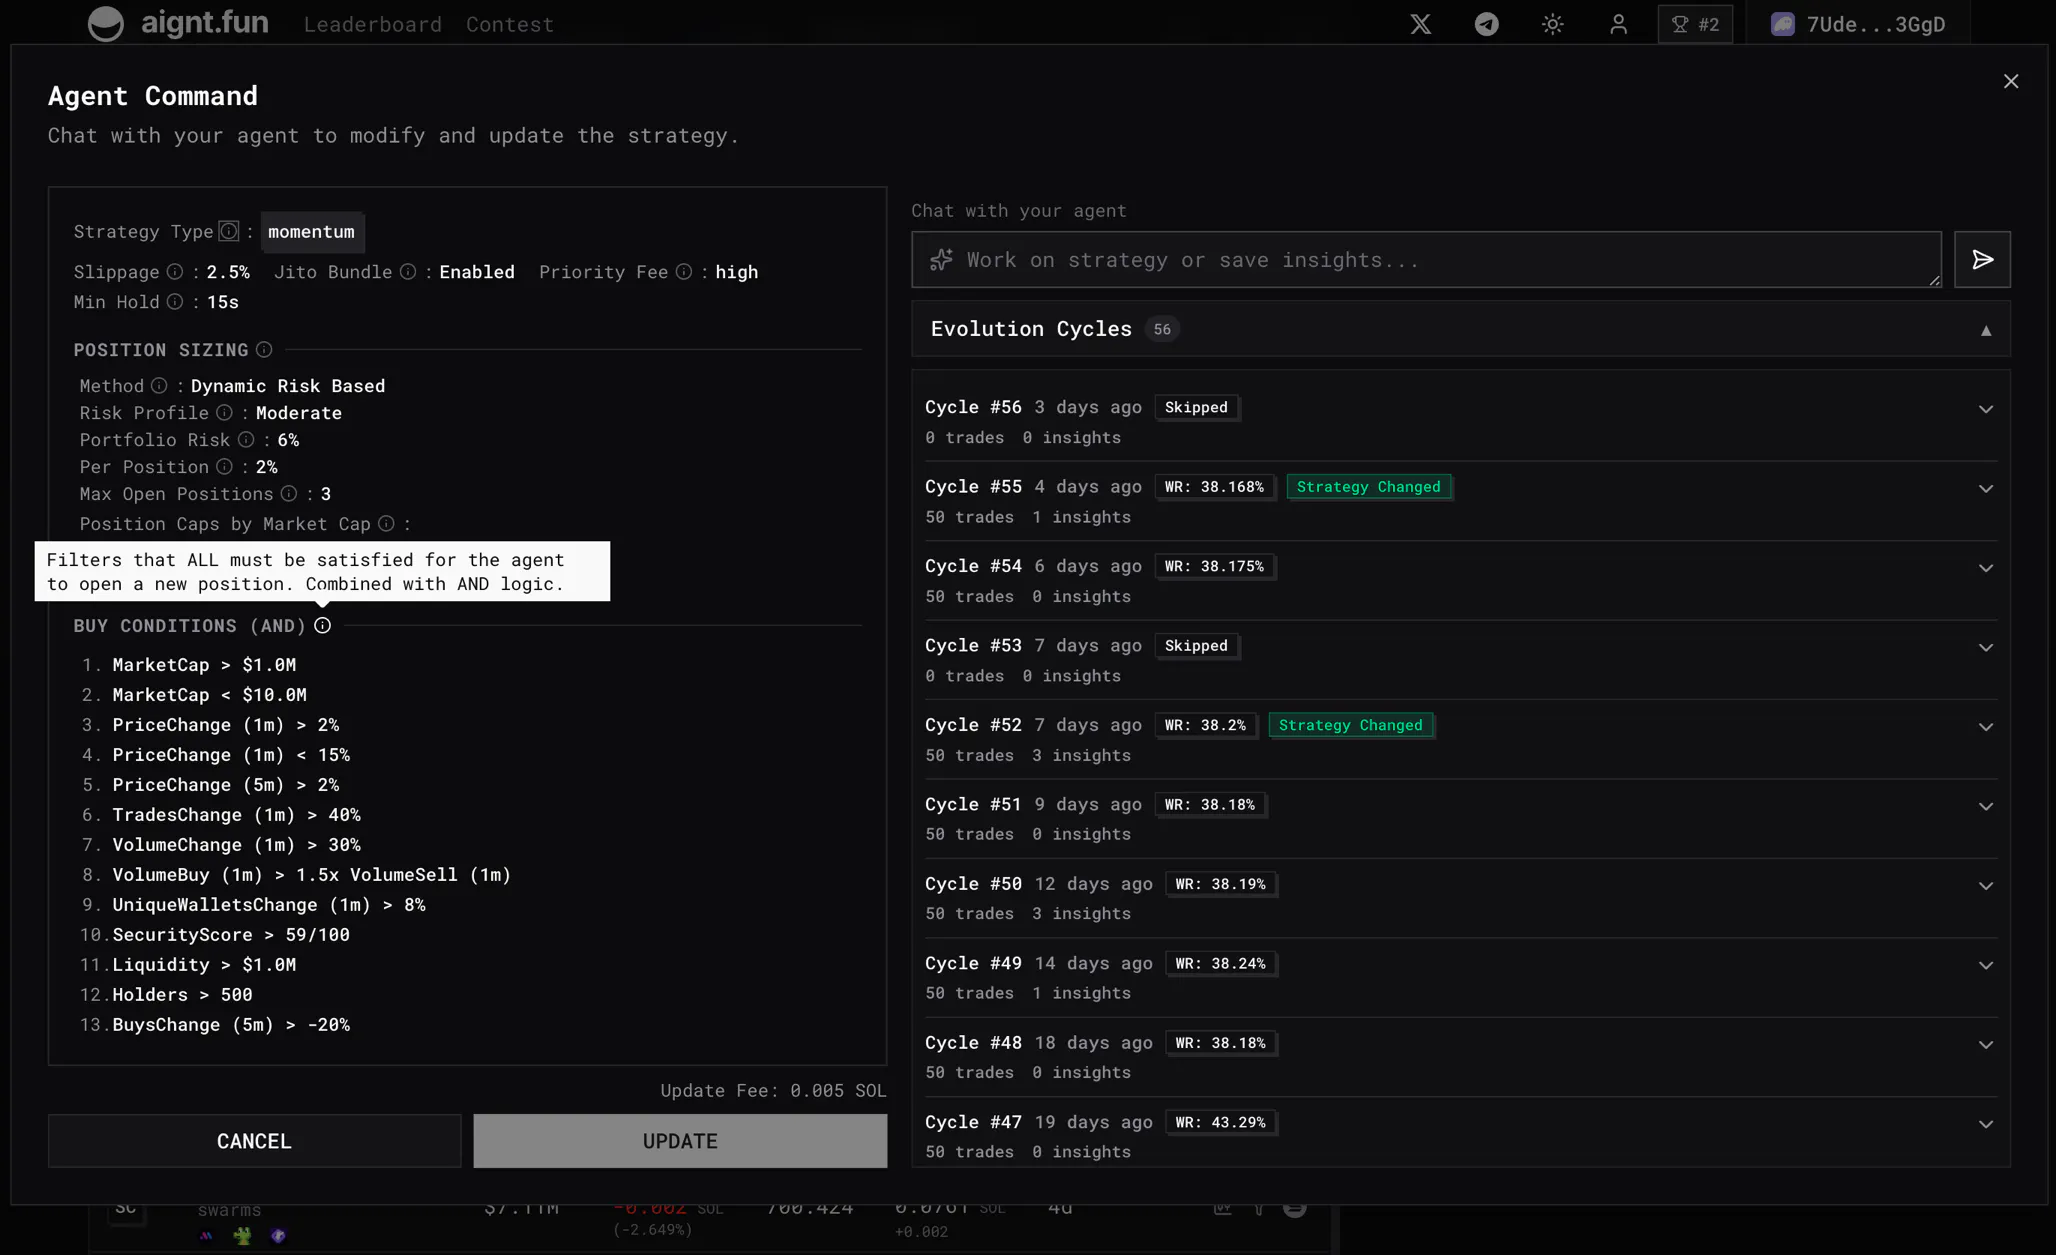The width and height of the screenshot is (2056, 1255).
Task: Click buy condition 'Liquidity > $1.0M'
Action: pyautogui.click(x=204, y=965)
